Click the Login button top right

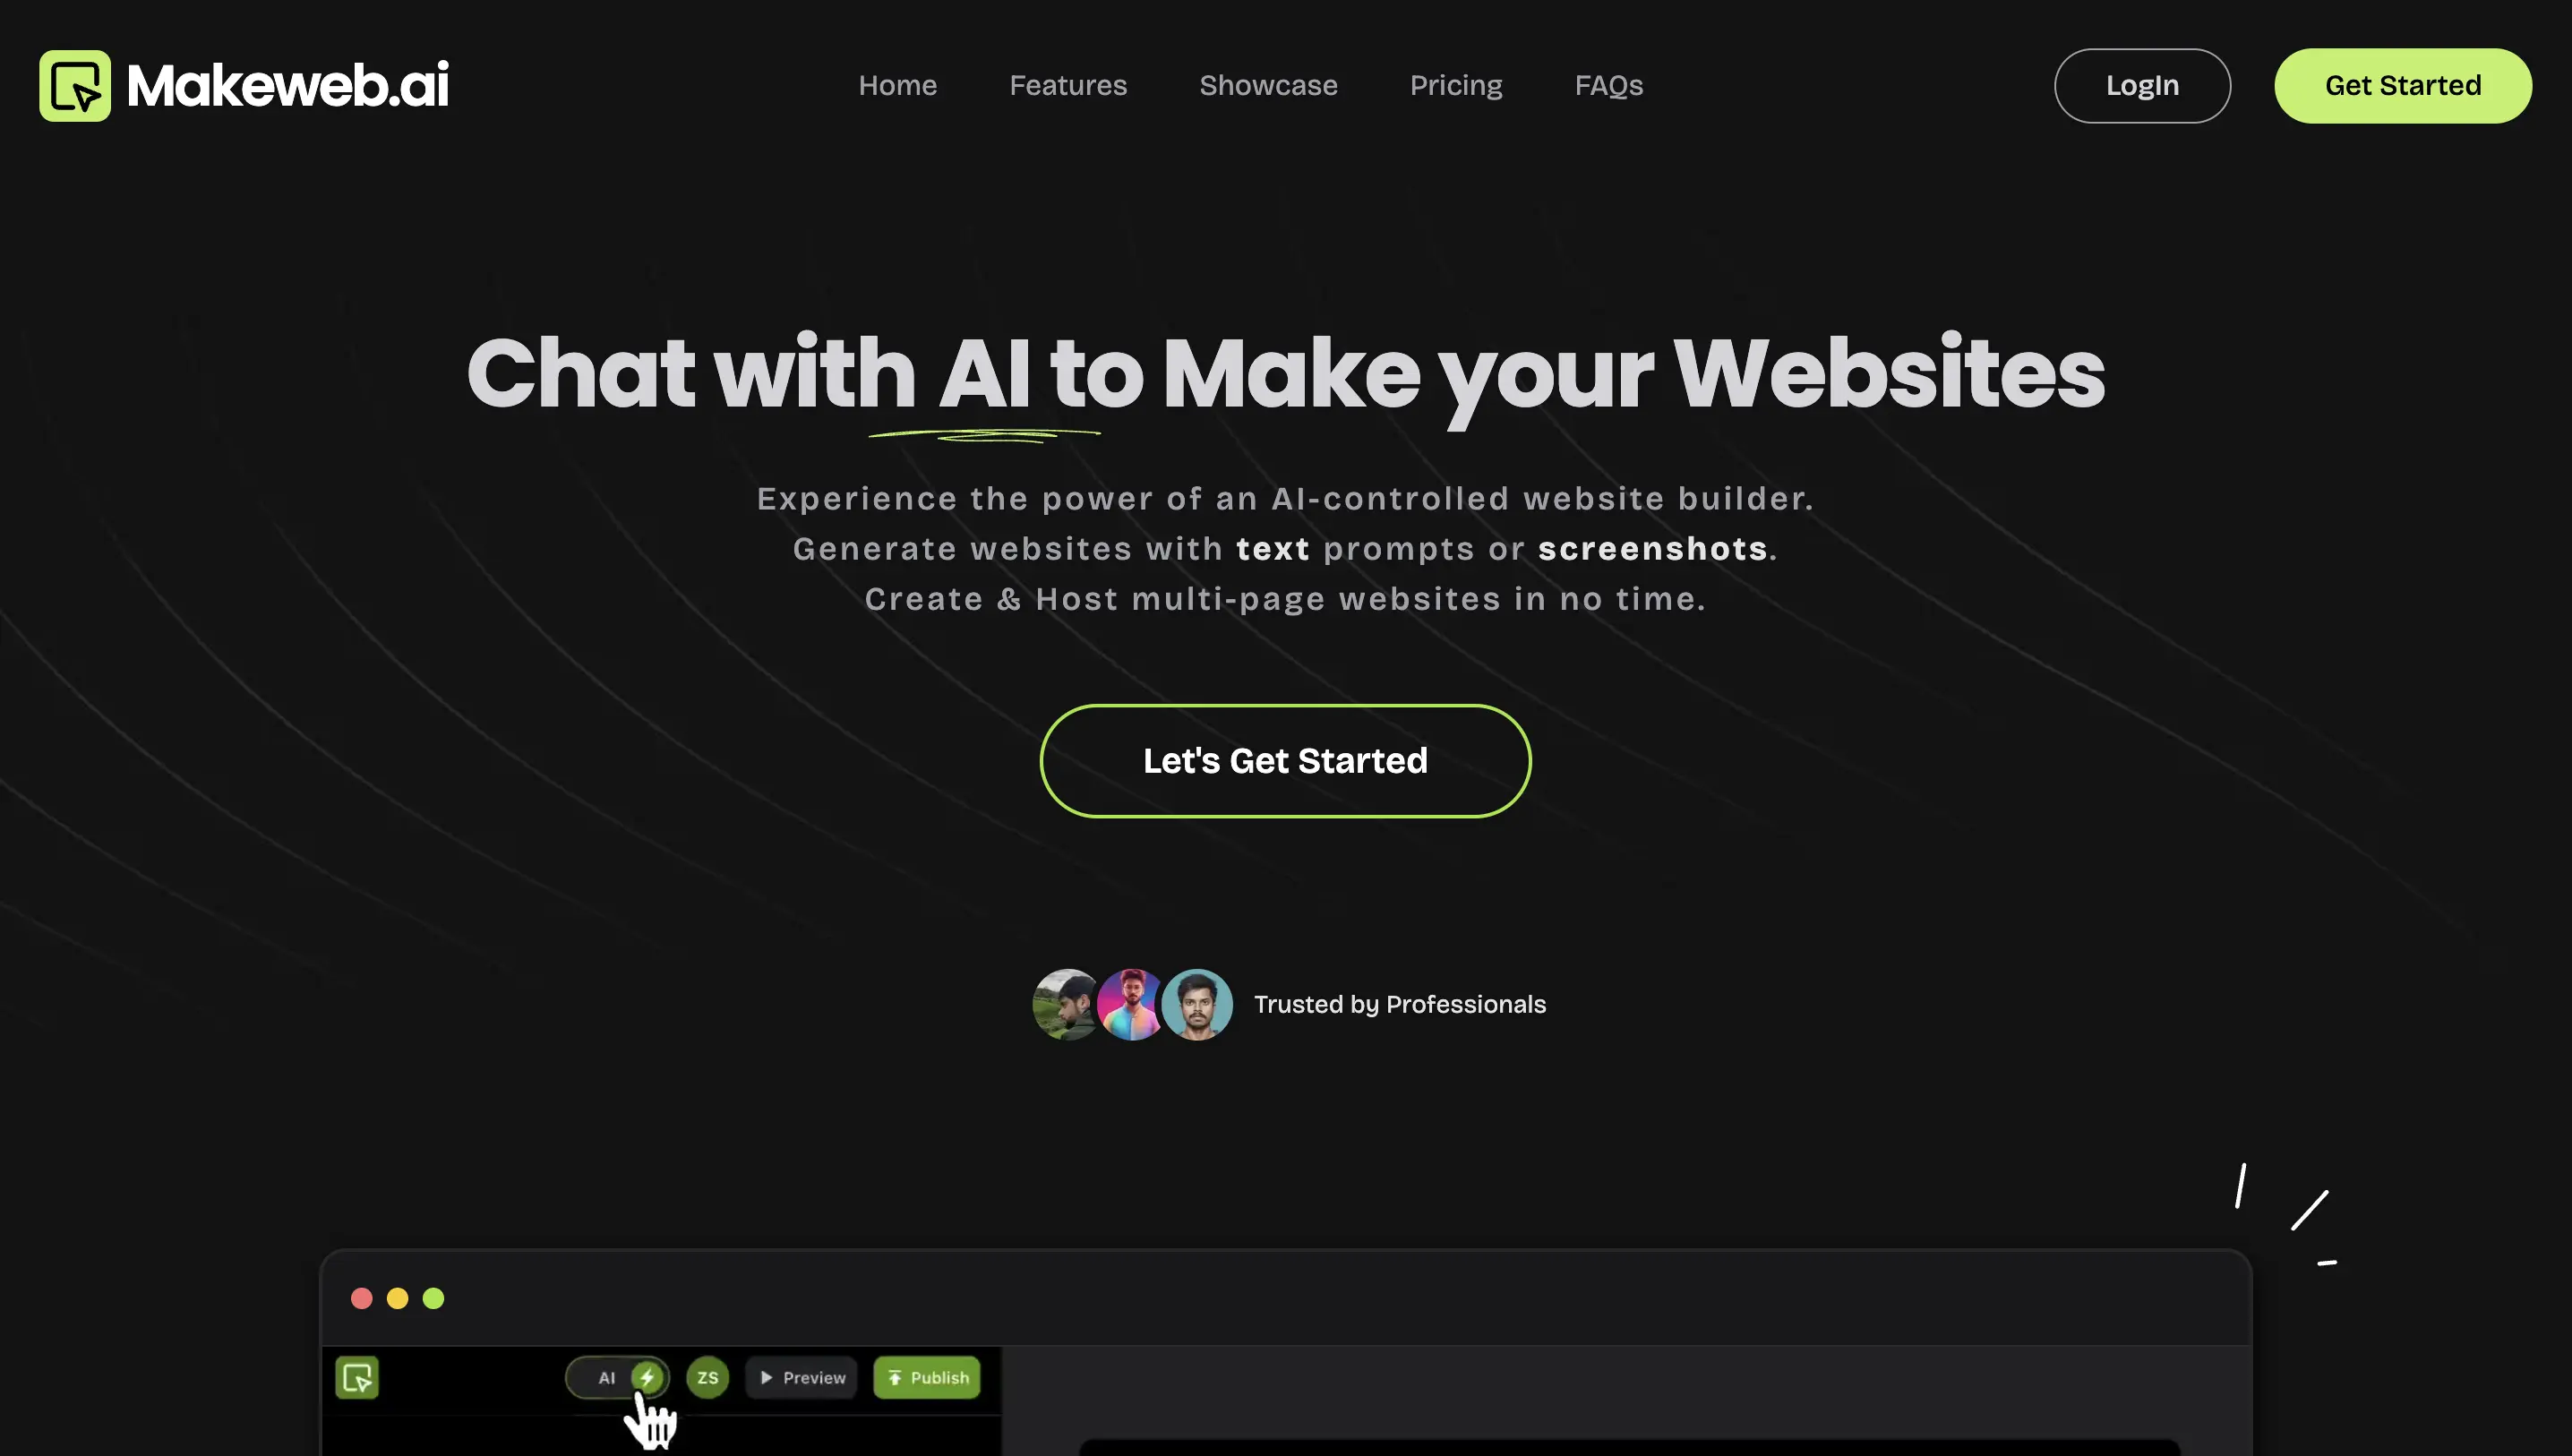[2141, 85]
